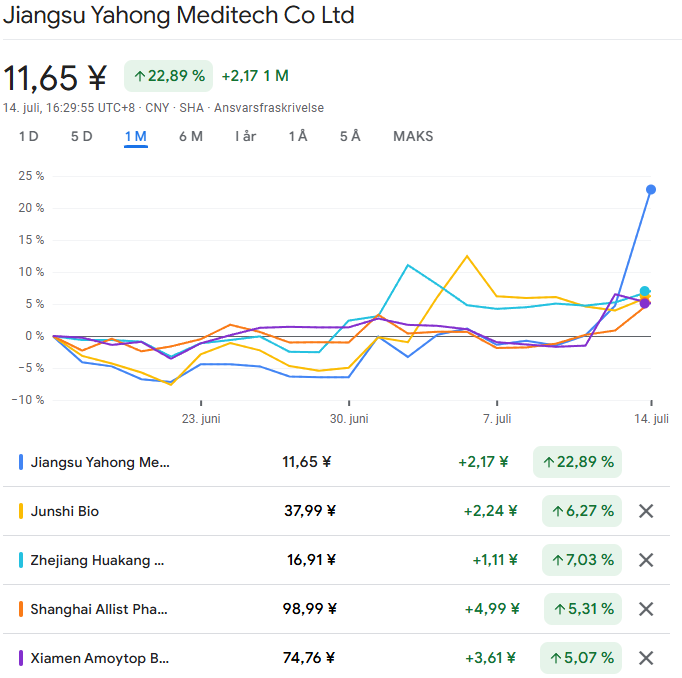Switch chart to 6 M range
The image size is (682, 678).
coord(191,137)
